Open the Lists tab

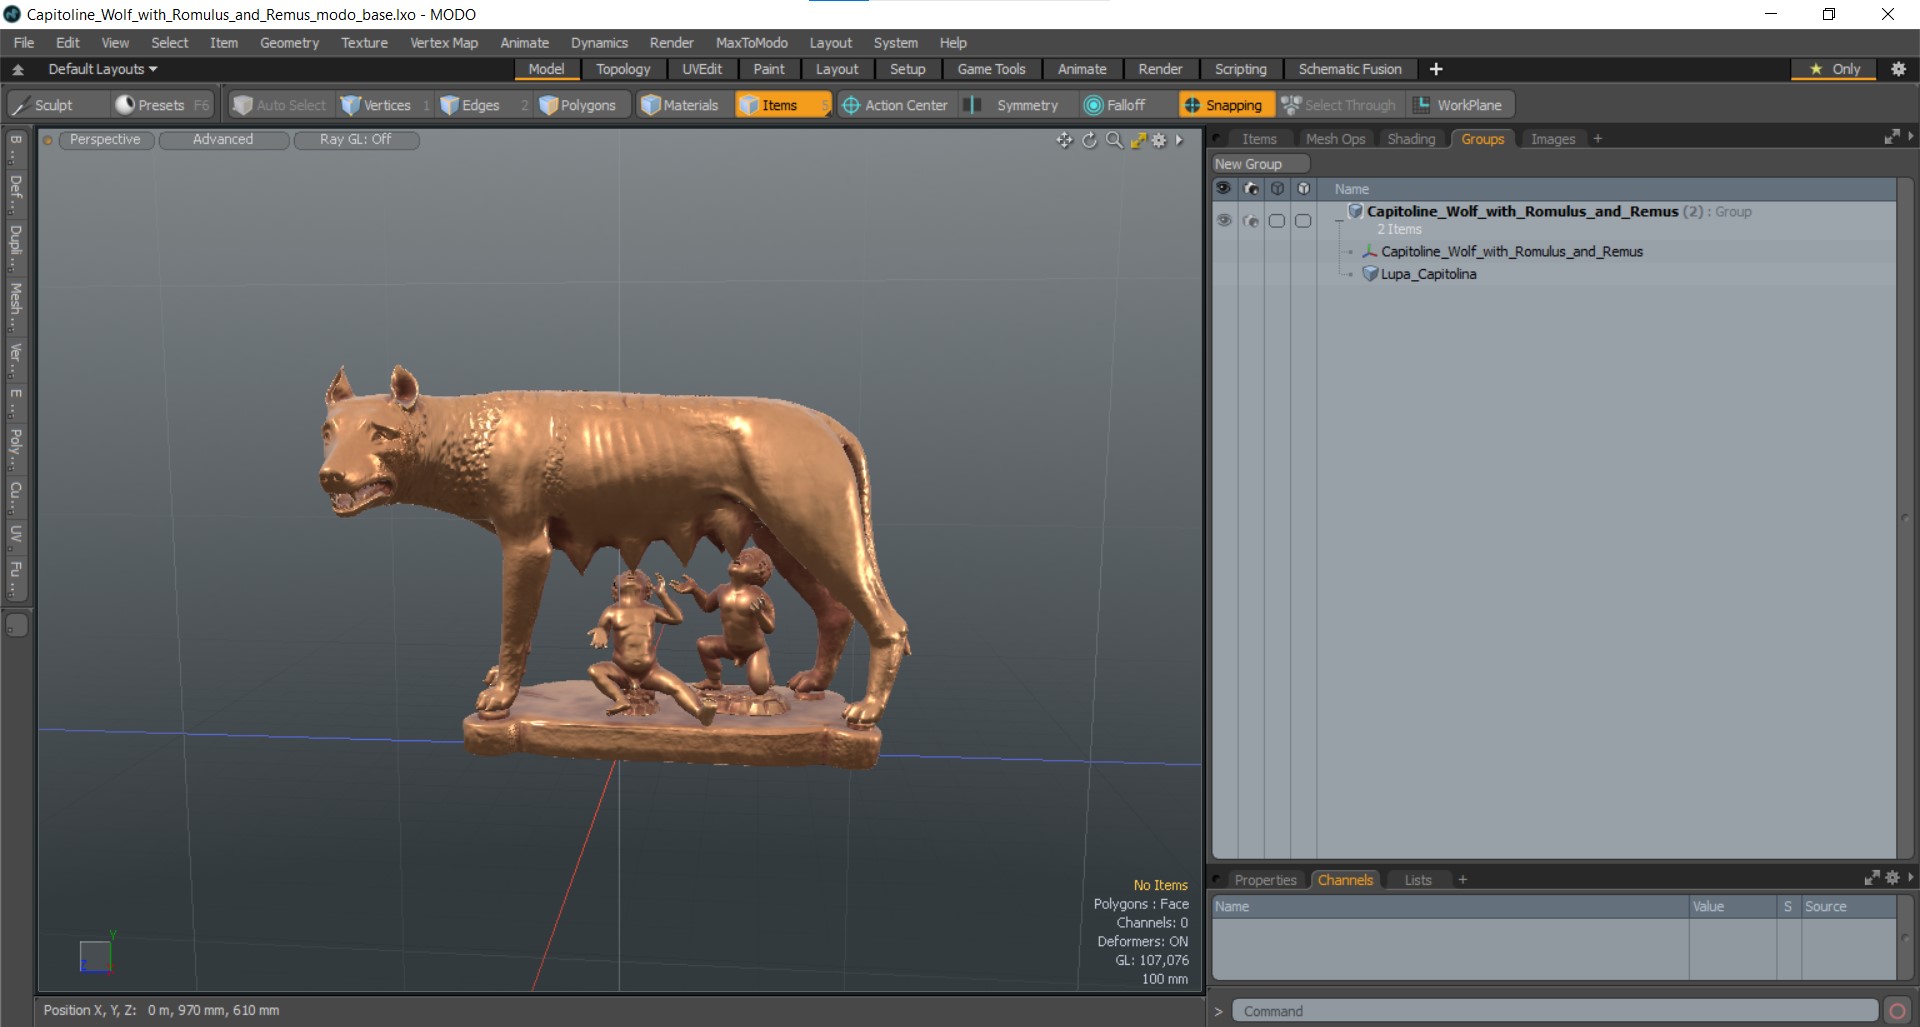tap(1418, 880)
